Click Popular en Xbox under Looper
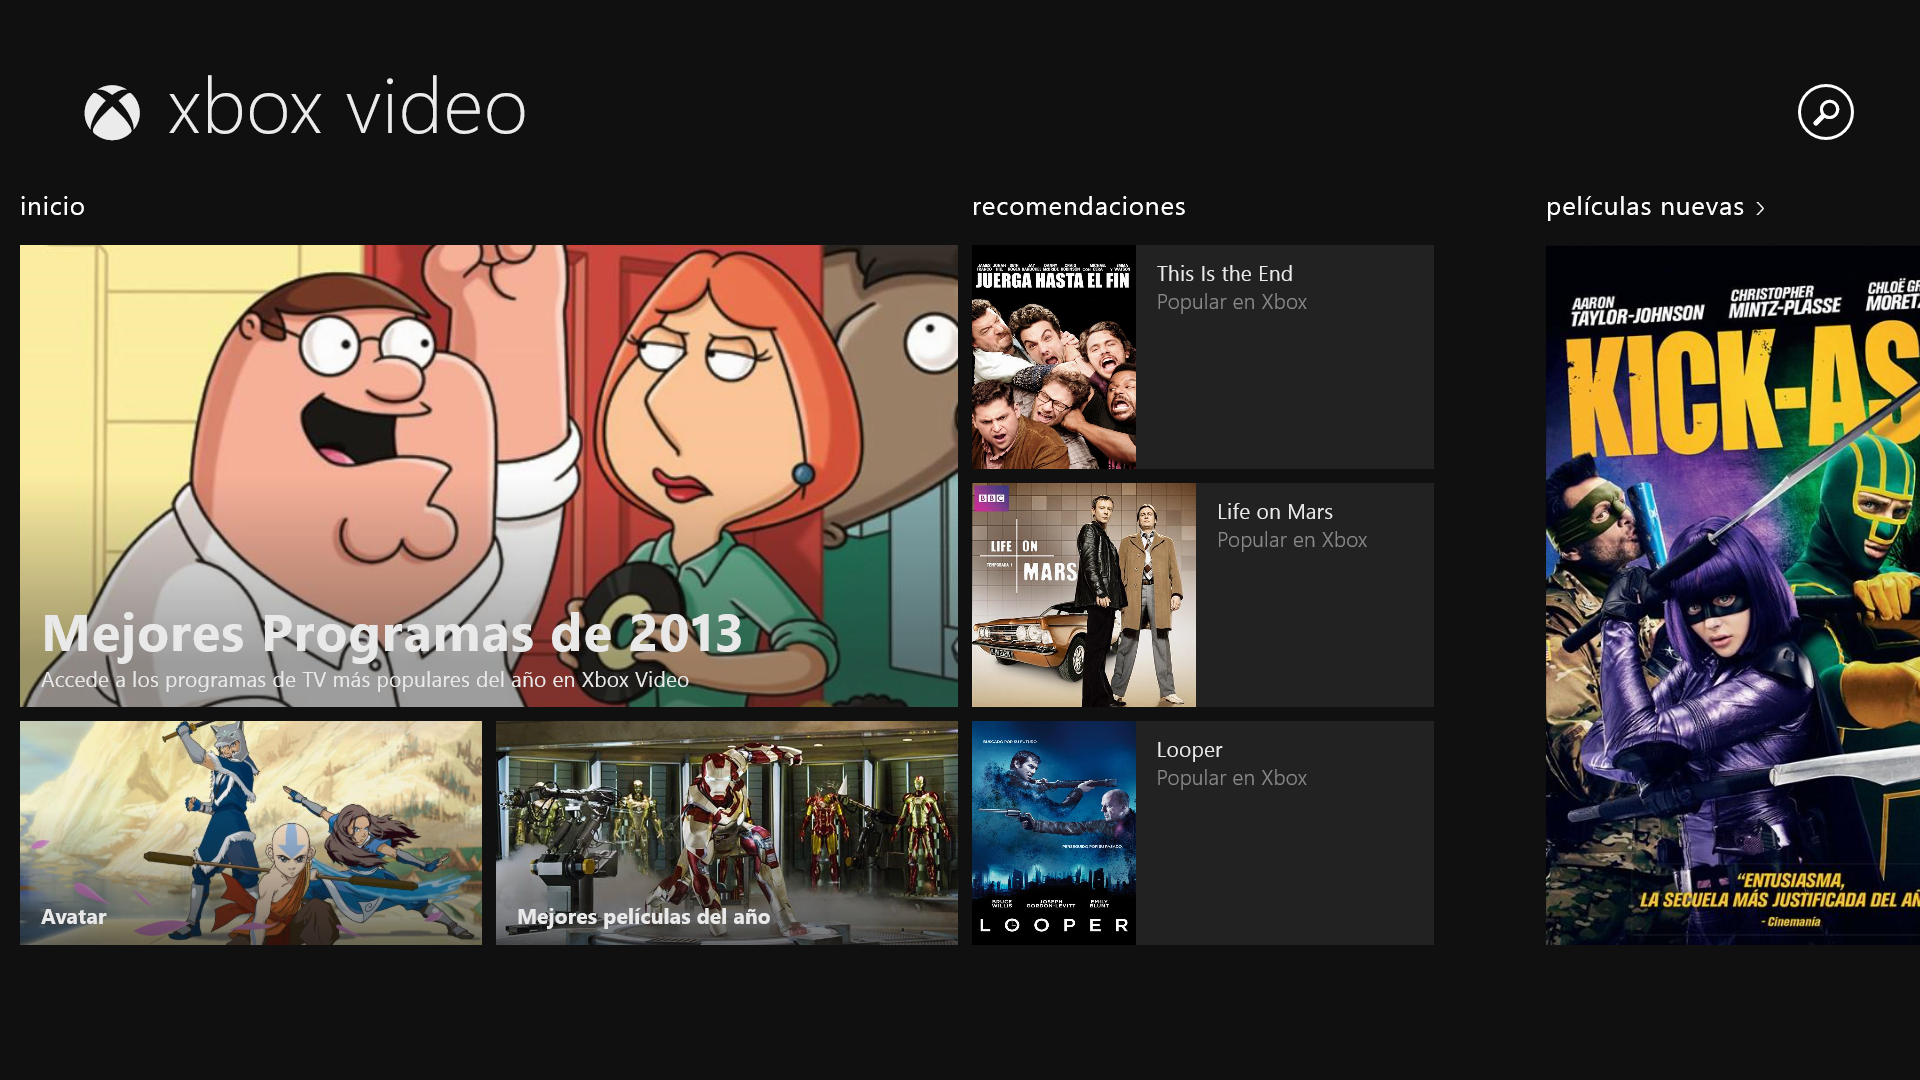 (x=1231, y=778)
